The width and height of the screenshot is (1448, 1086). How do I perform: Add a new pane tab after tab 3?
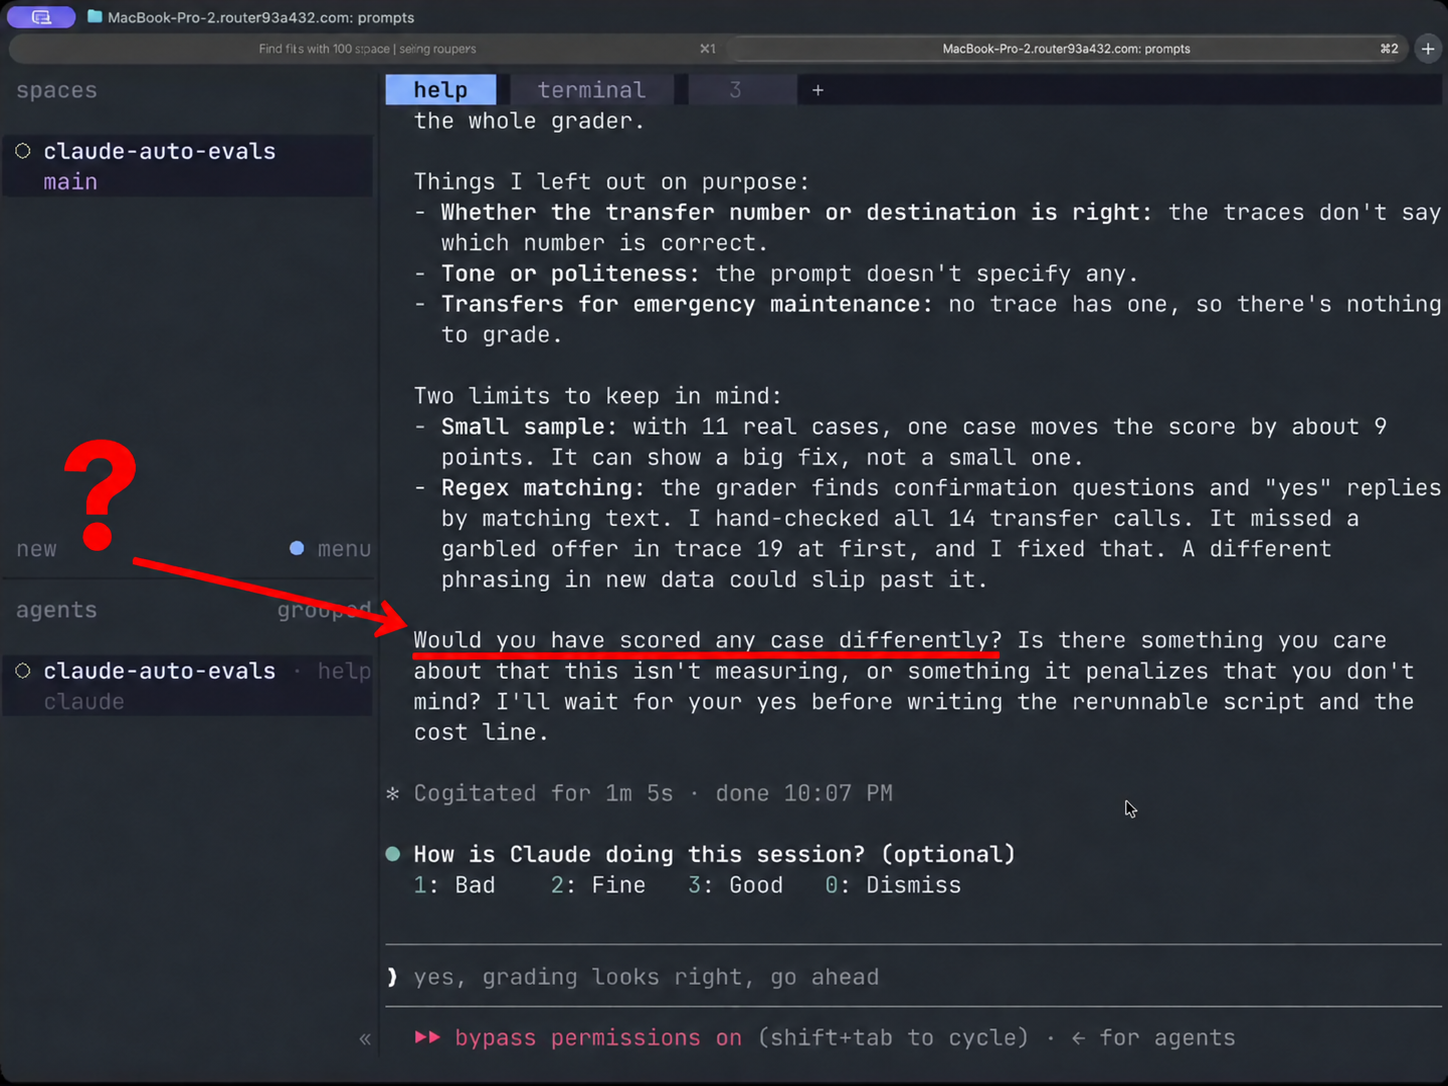[x=818, y=90]
